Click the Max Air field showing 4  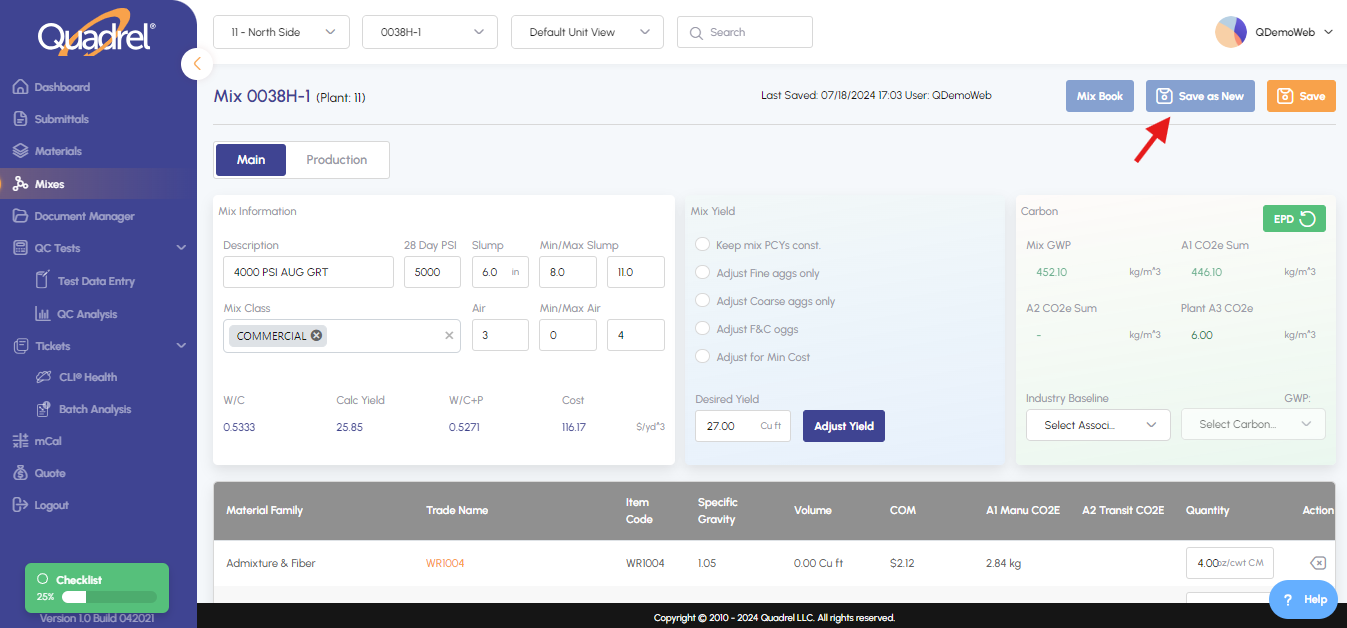(x=636, y=335)
